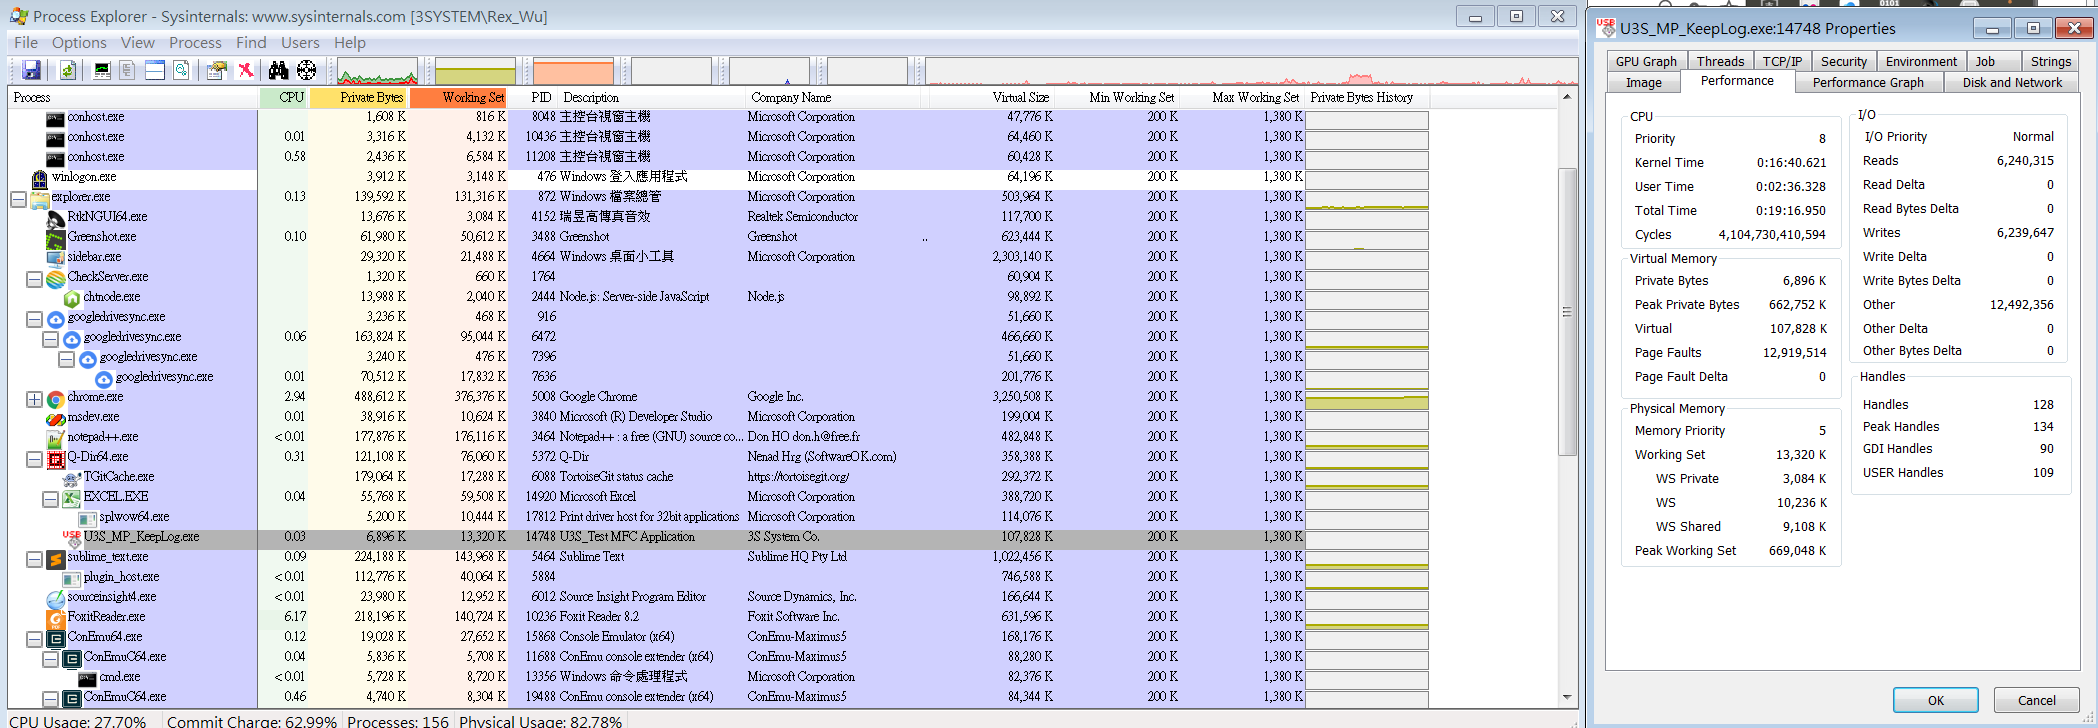The width and height of the screenshot is (2098, 728).
Task: Click the process list scroll up arrow
Action: click(1567, 97)
